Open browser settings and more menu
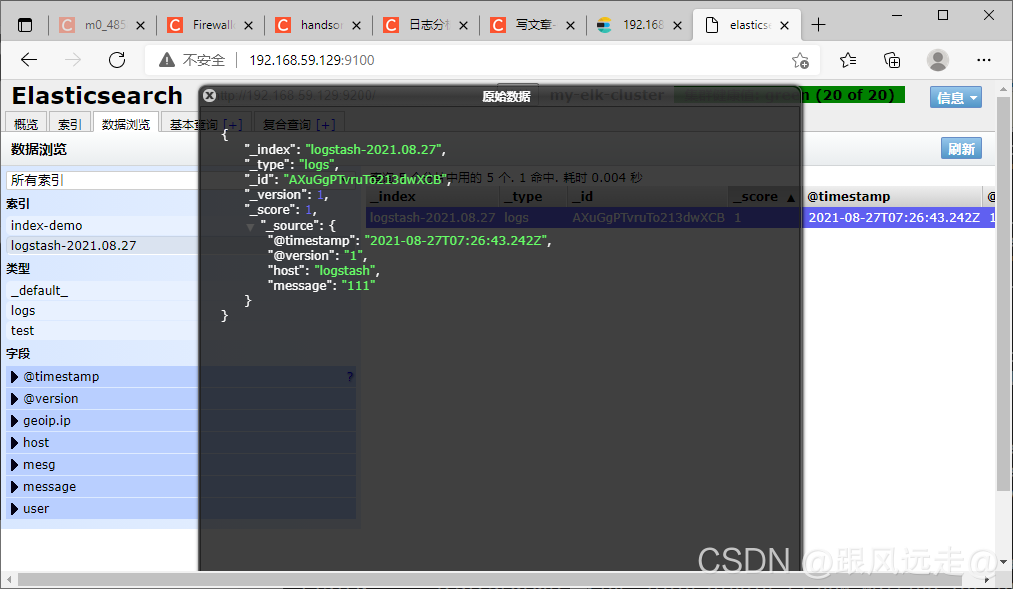The width and height of the screenshot is (1013, 589). click(x=983, y=60)
